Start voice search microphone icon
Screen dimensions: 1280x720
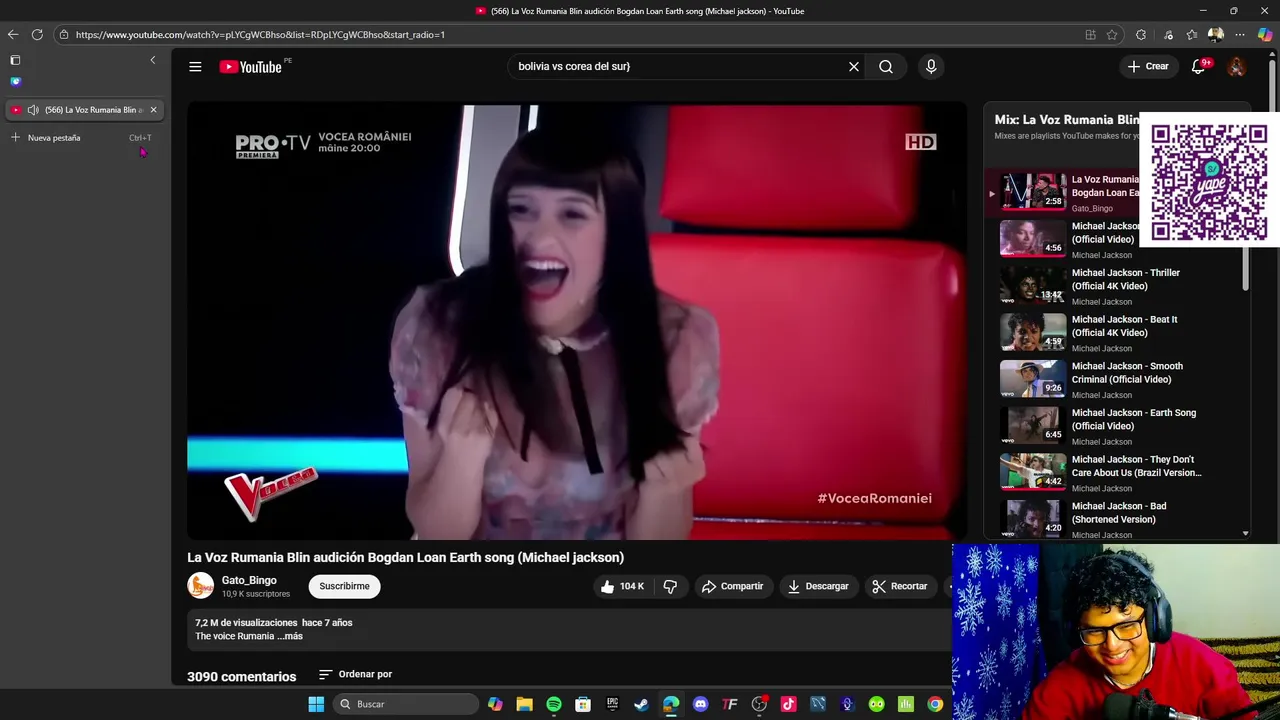click(x=931, y=66)
